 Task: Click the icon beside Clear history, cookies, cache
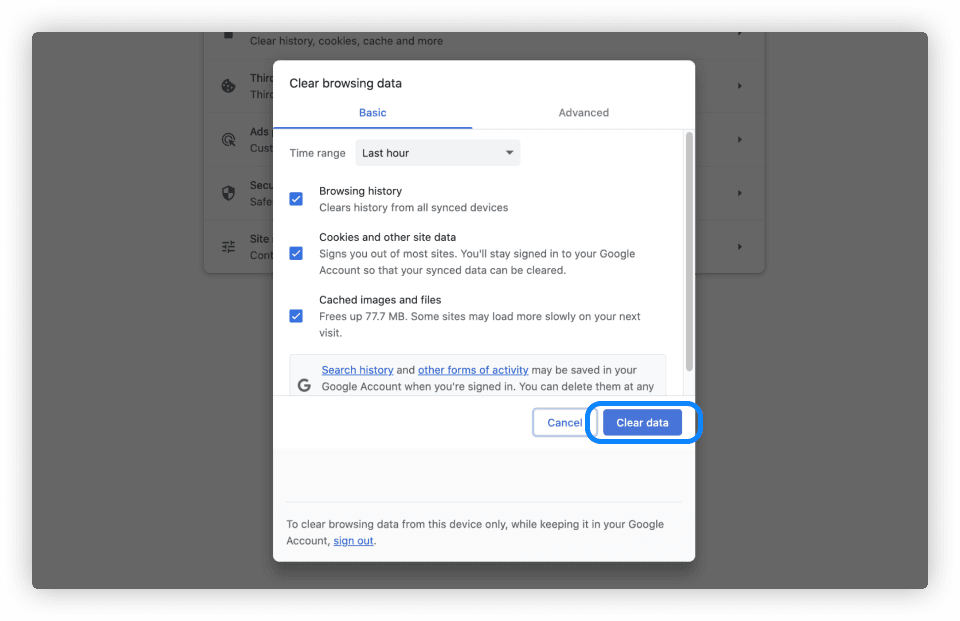pos(230,37)
